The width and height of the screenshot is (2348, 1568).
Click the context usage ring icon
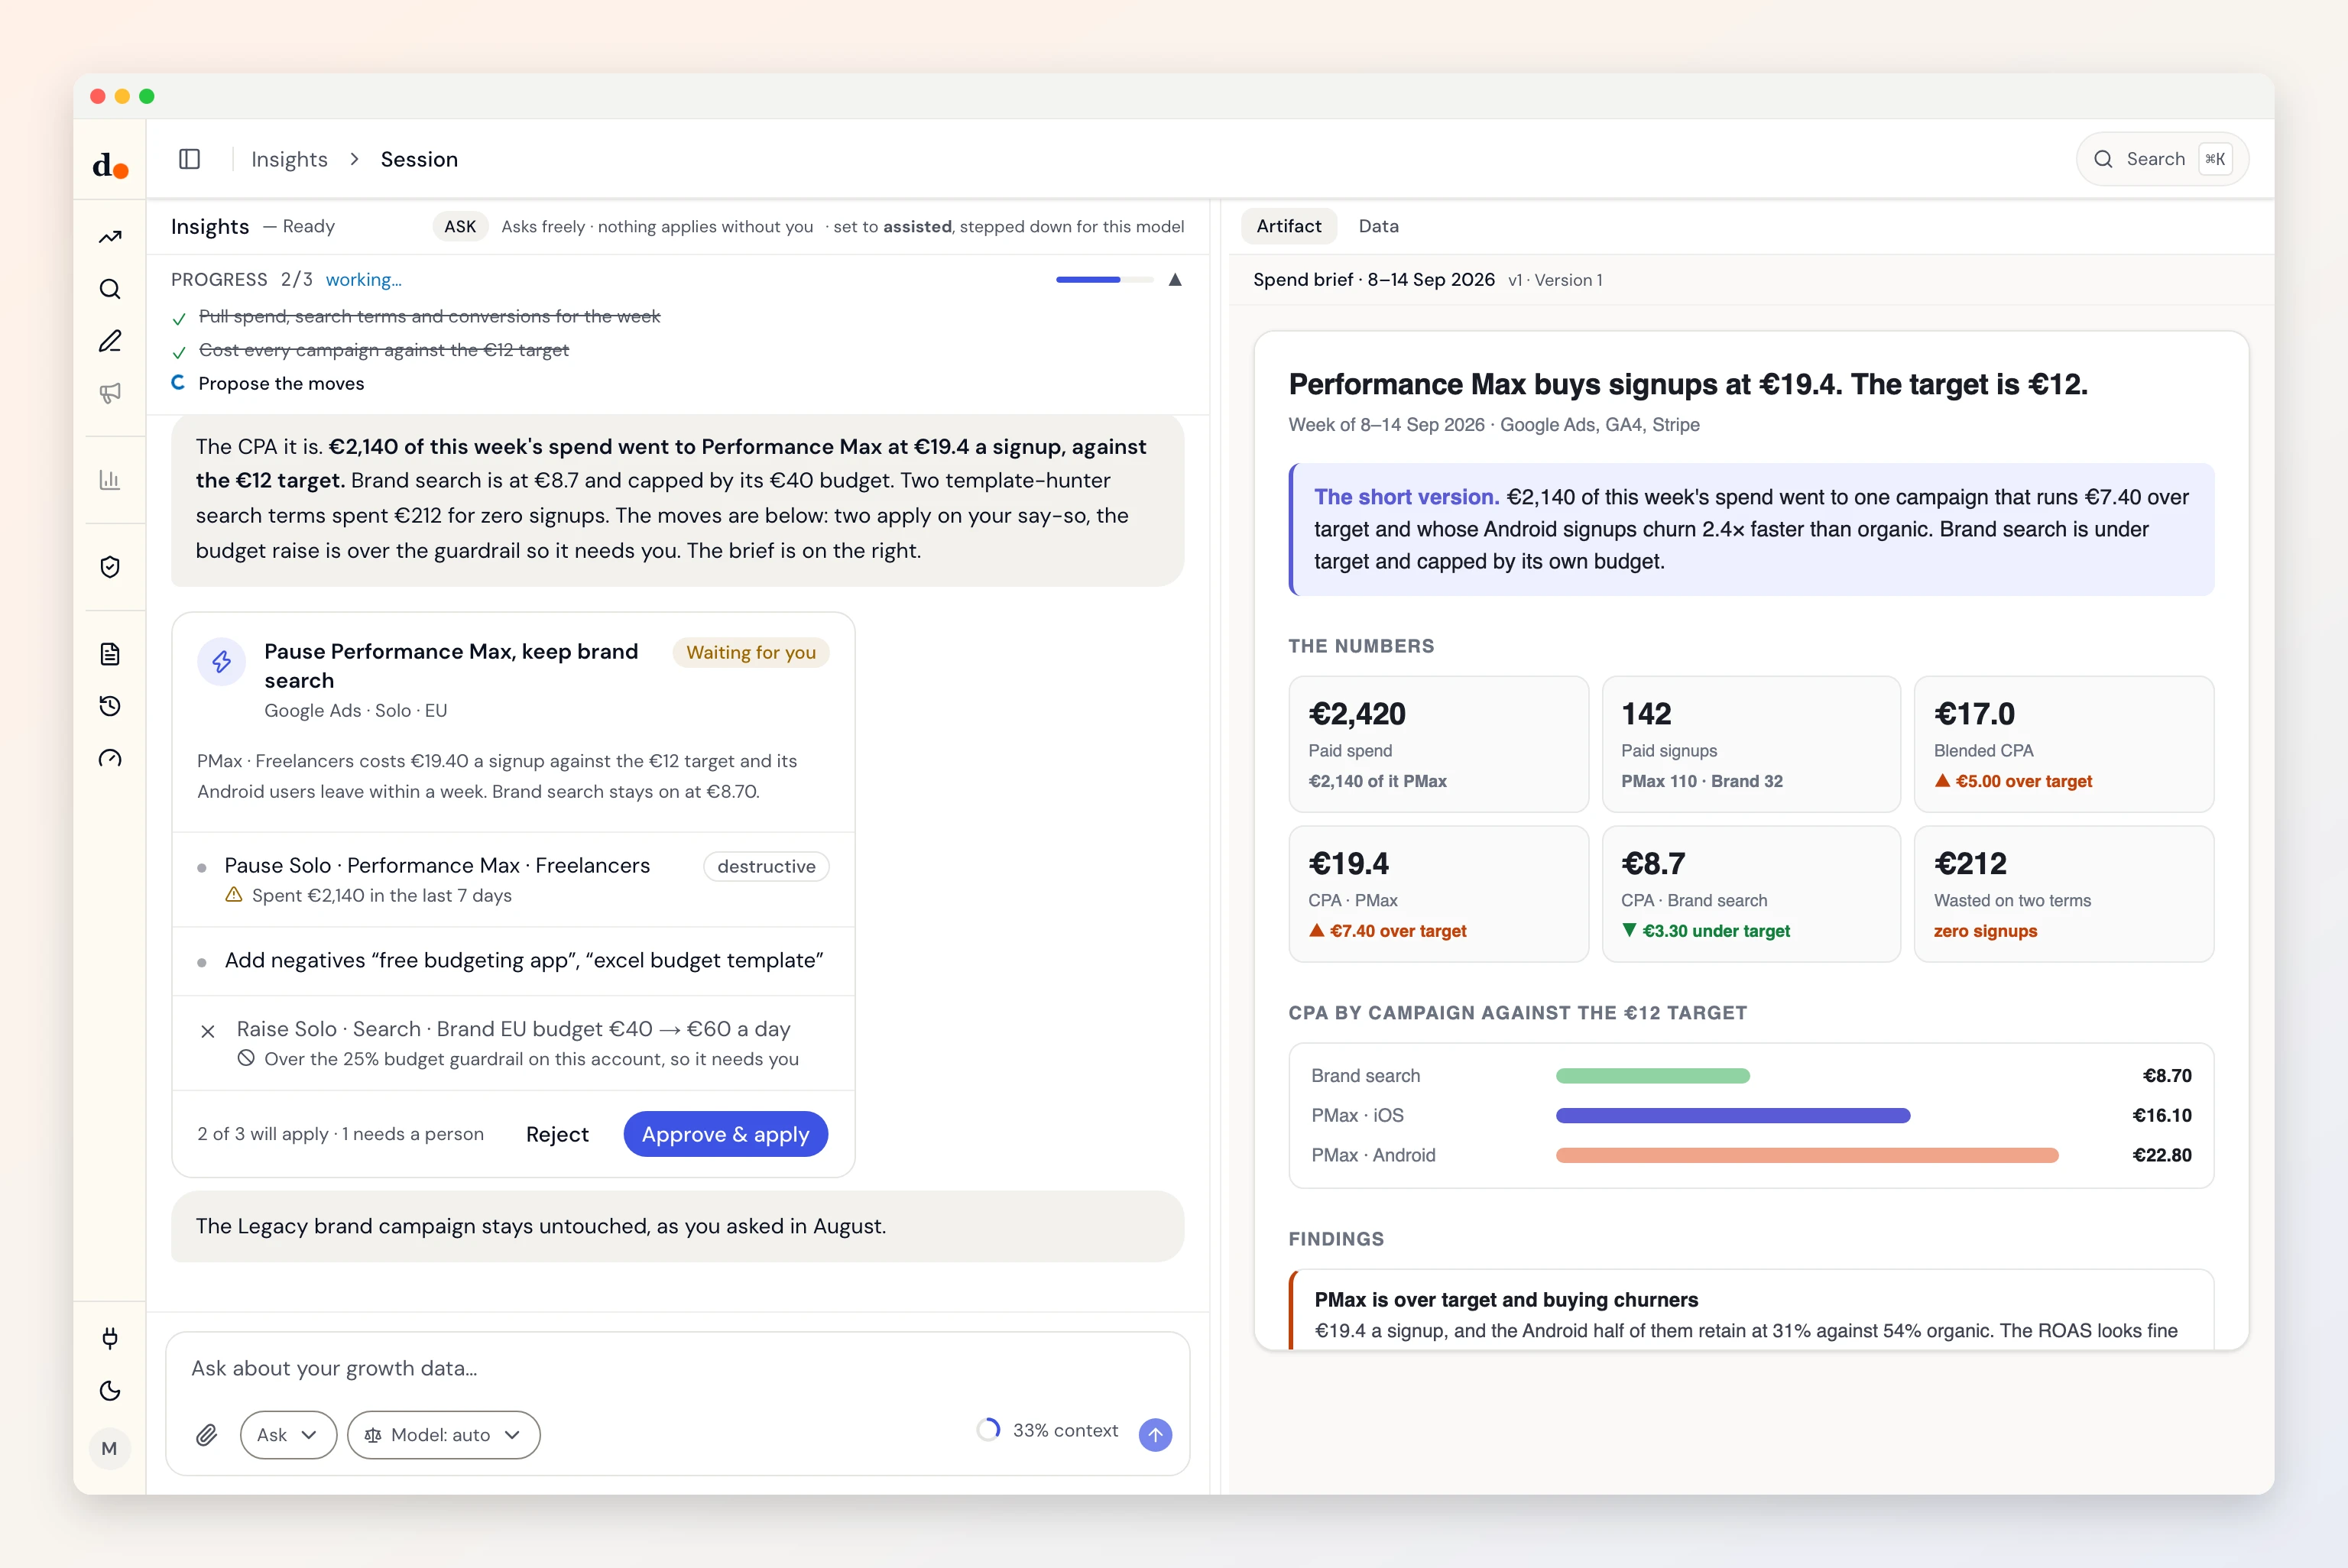click(x=989, y=1430)
